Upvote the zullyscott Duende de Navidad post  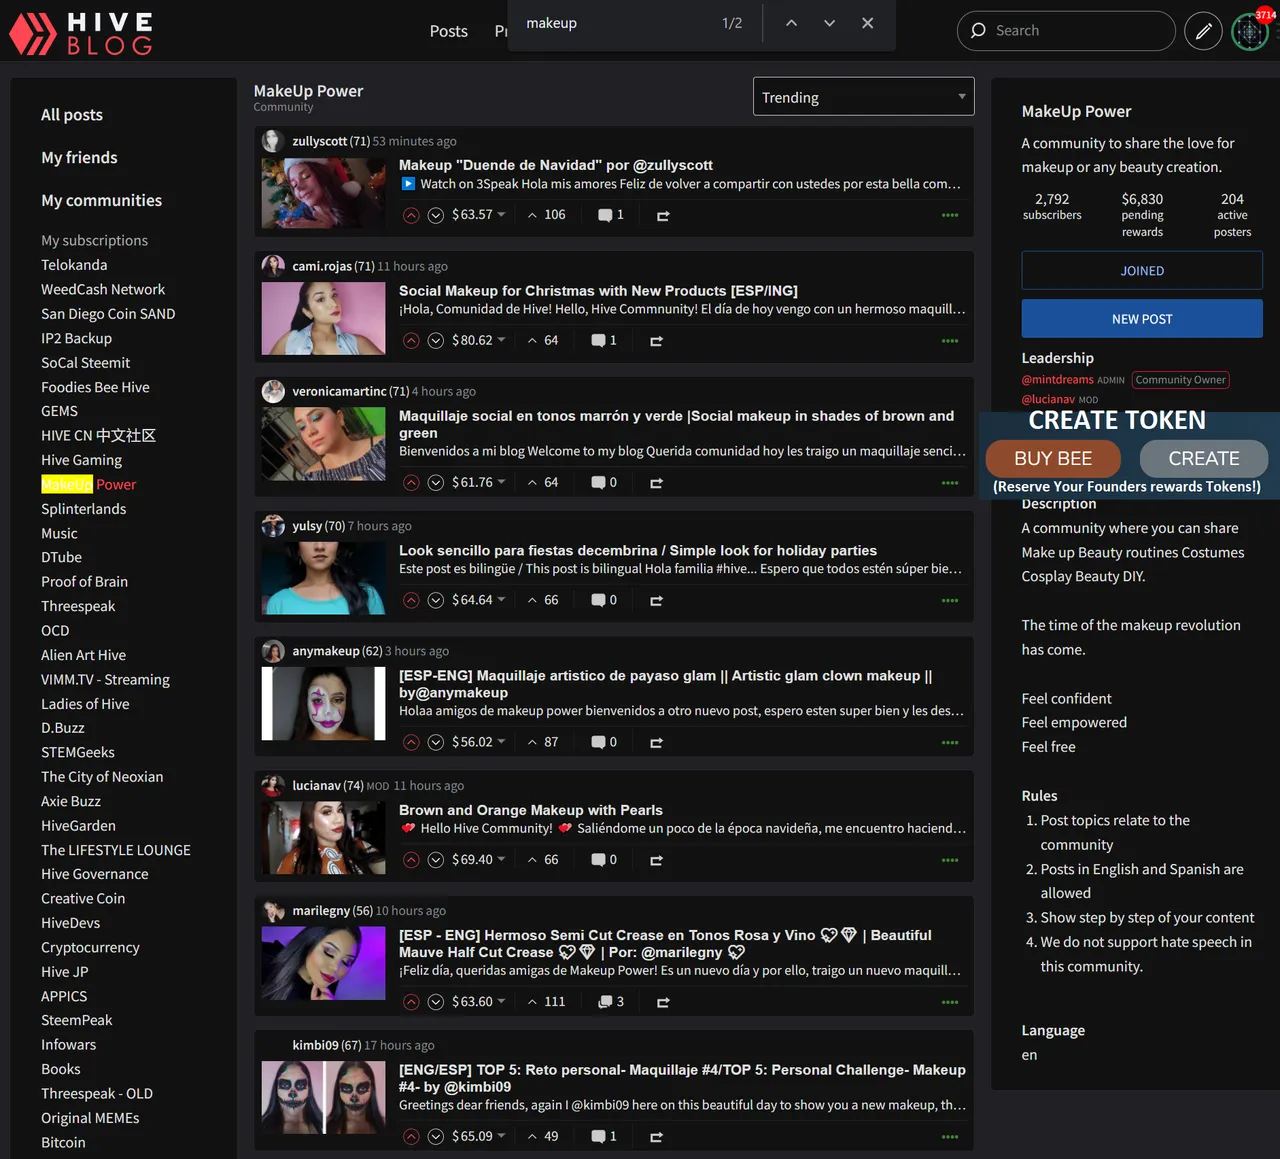point(411,215)
